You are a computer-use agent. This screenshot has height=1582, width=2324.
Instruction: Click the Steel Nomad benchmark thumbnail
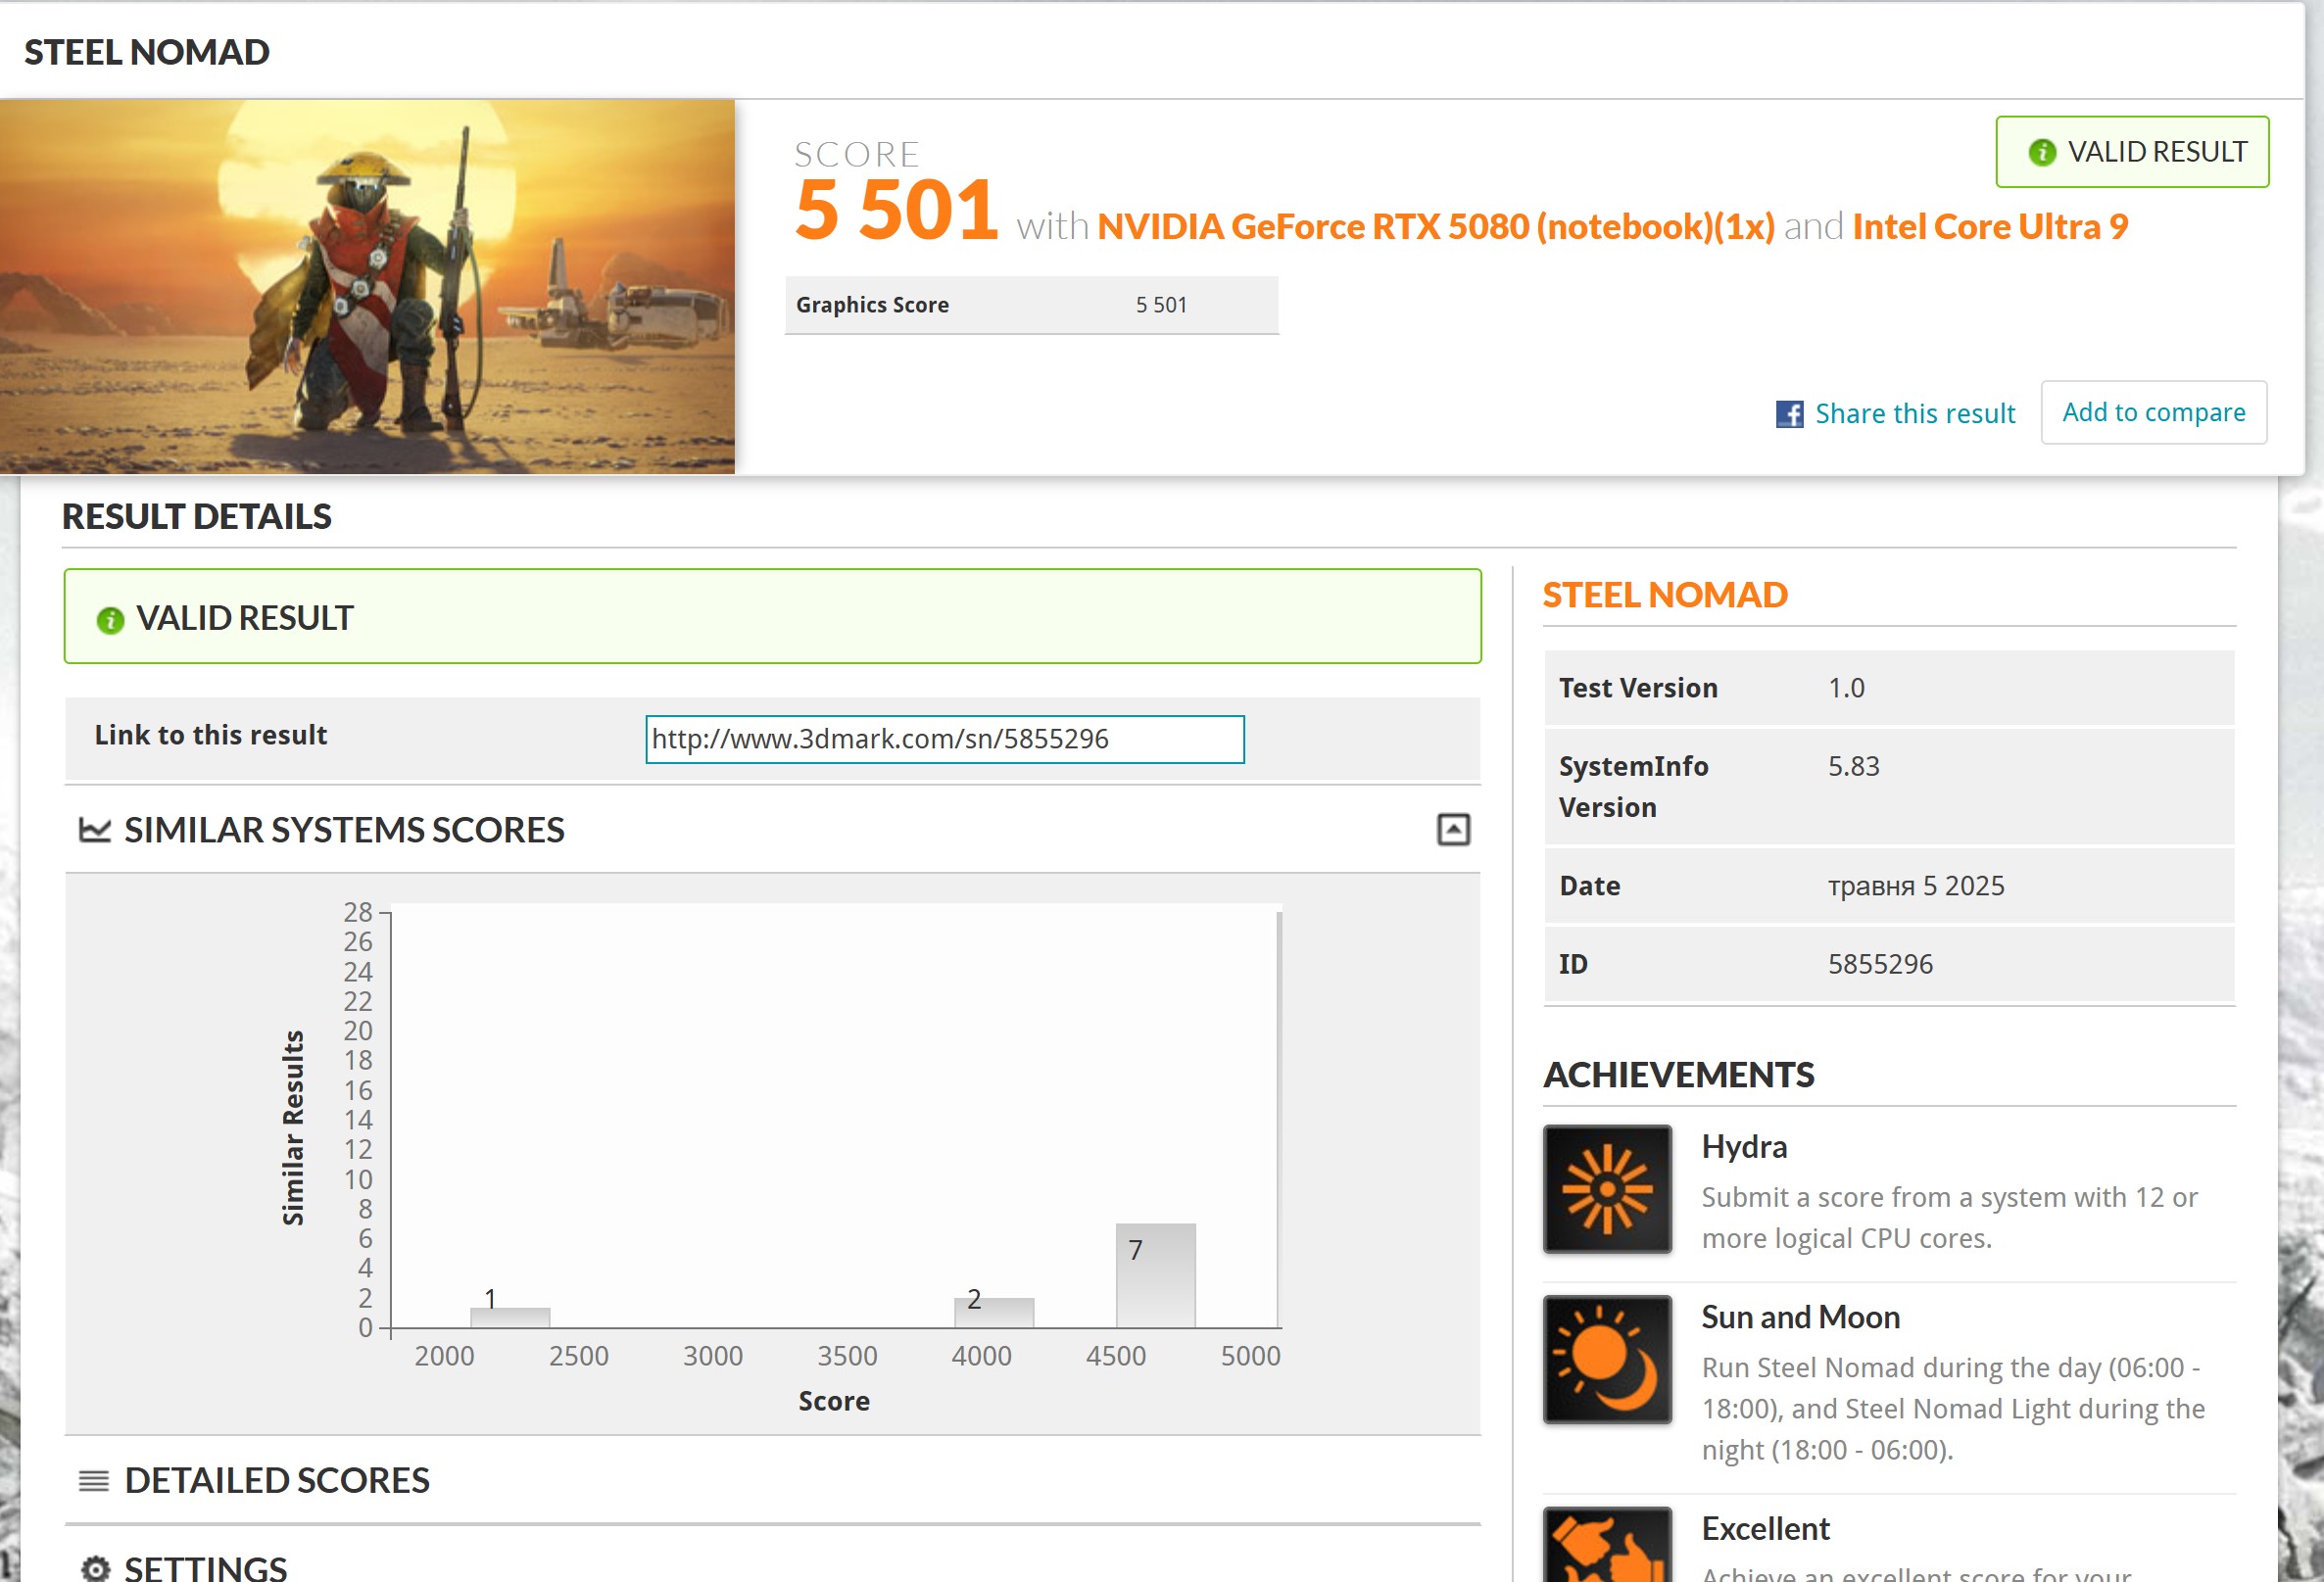pos(367,286)
